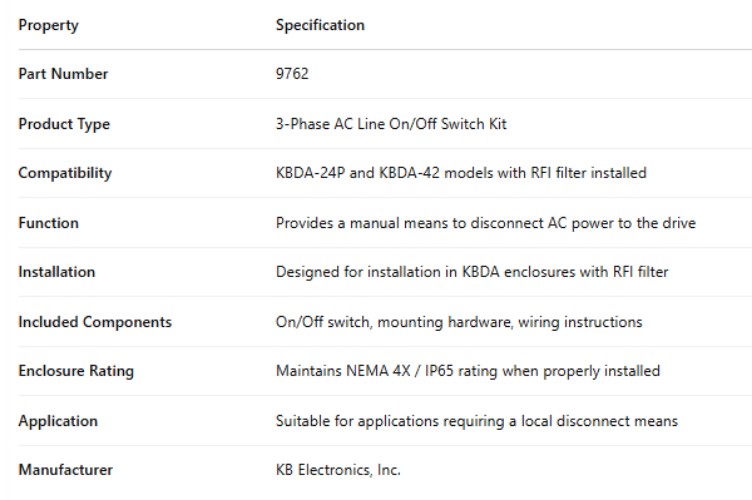Click the 3-Phase AC Line Switch Kit text
Image resolution: width=752 pixels, height=500 pixels.
[x=391, y=124]
